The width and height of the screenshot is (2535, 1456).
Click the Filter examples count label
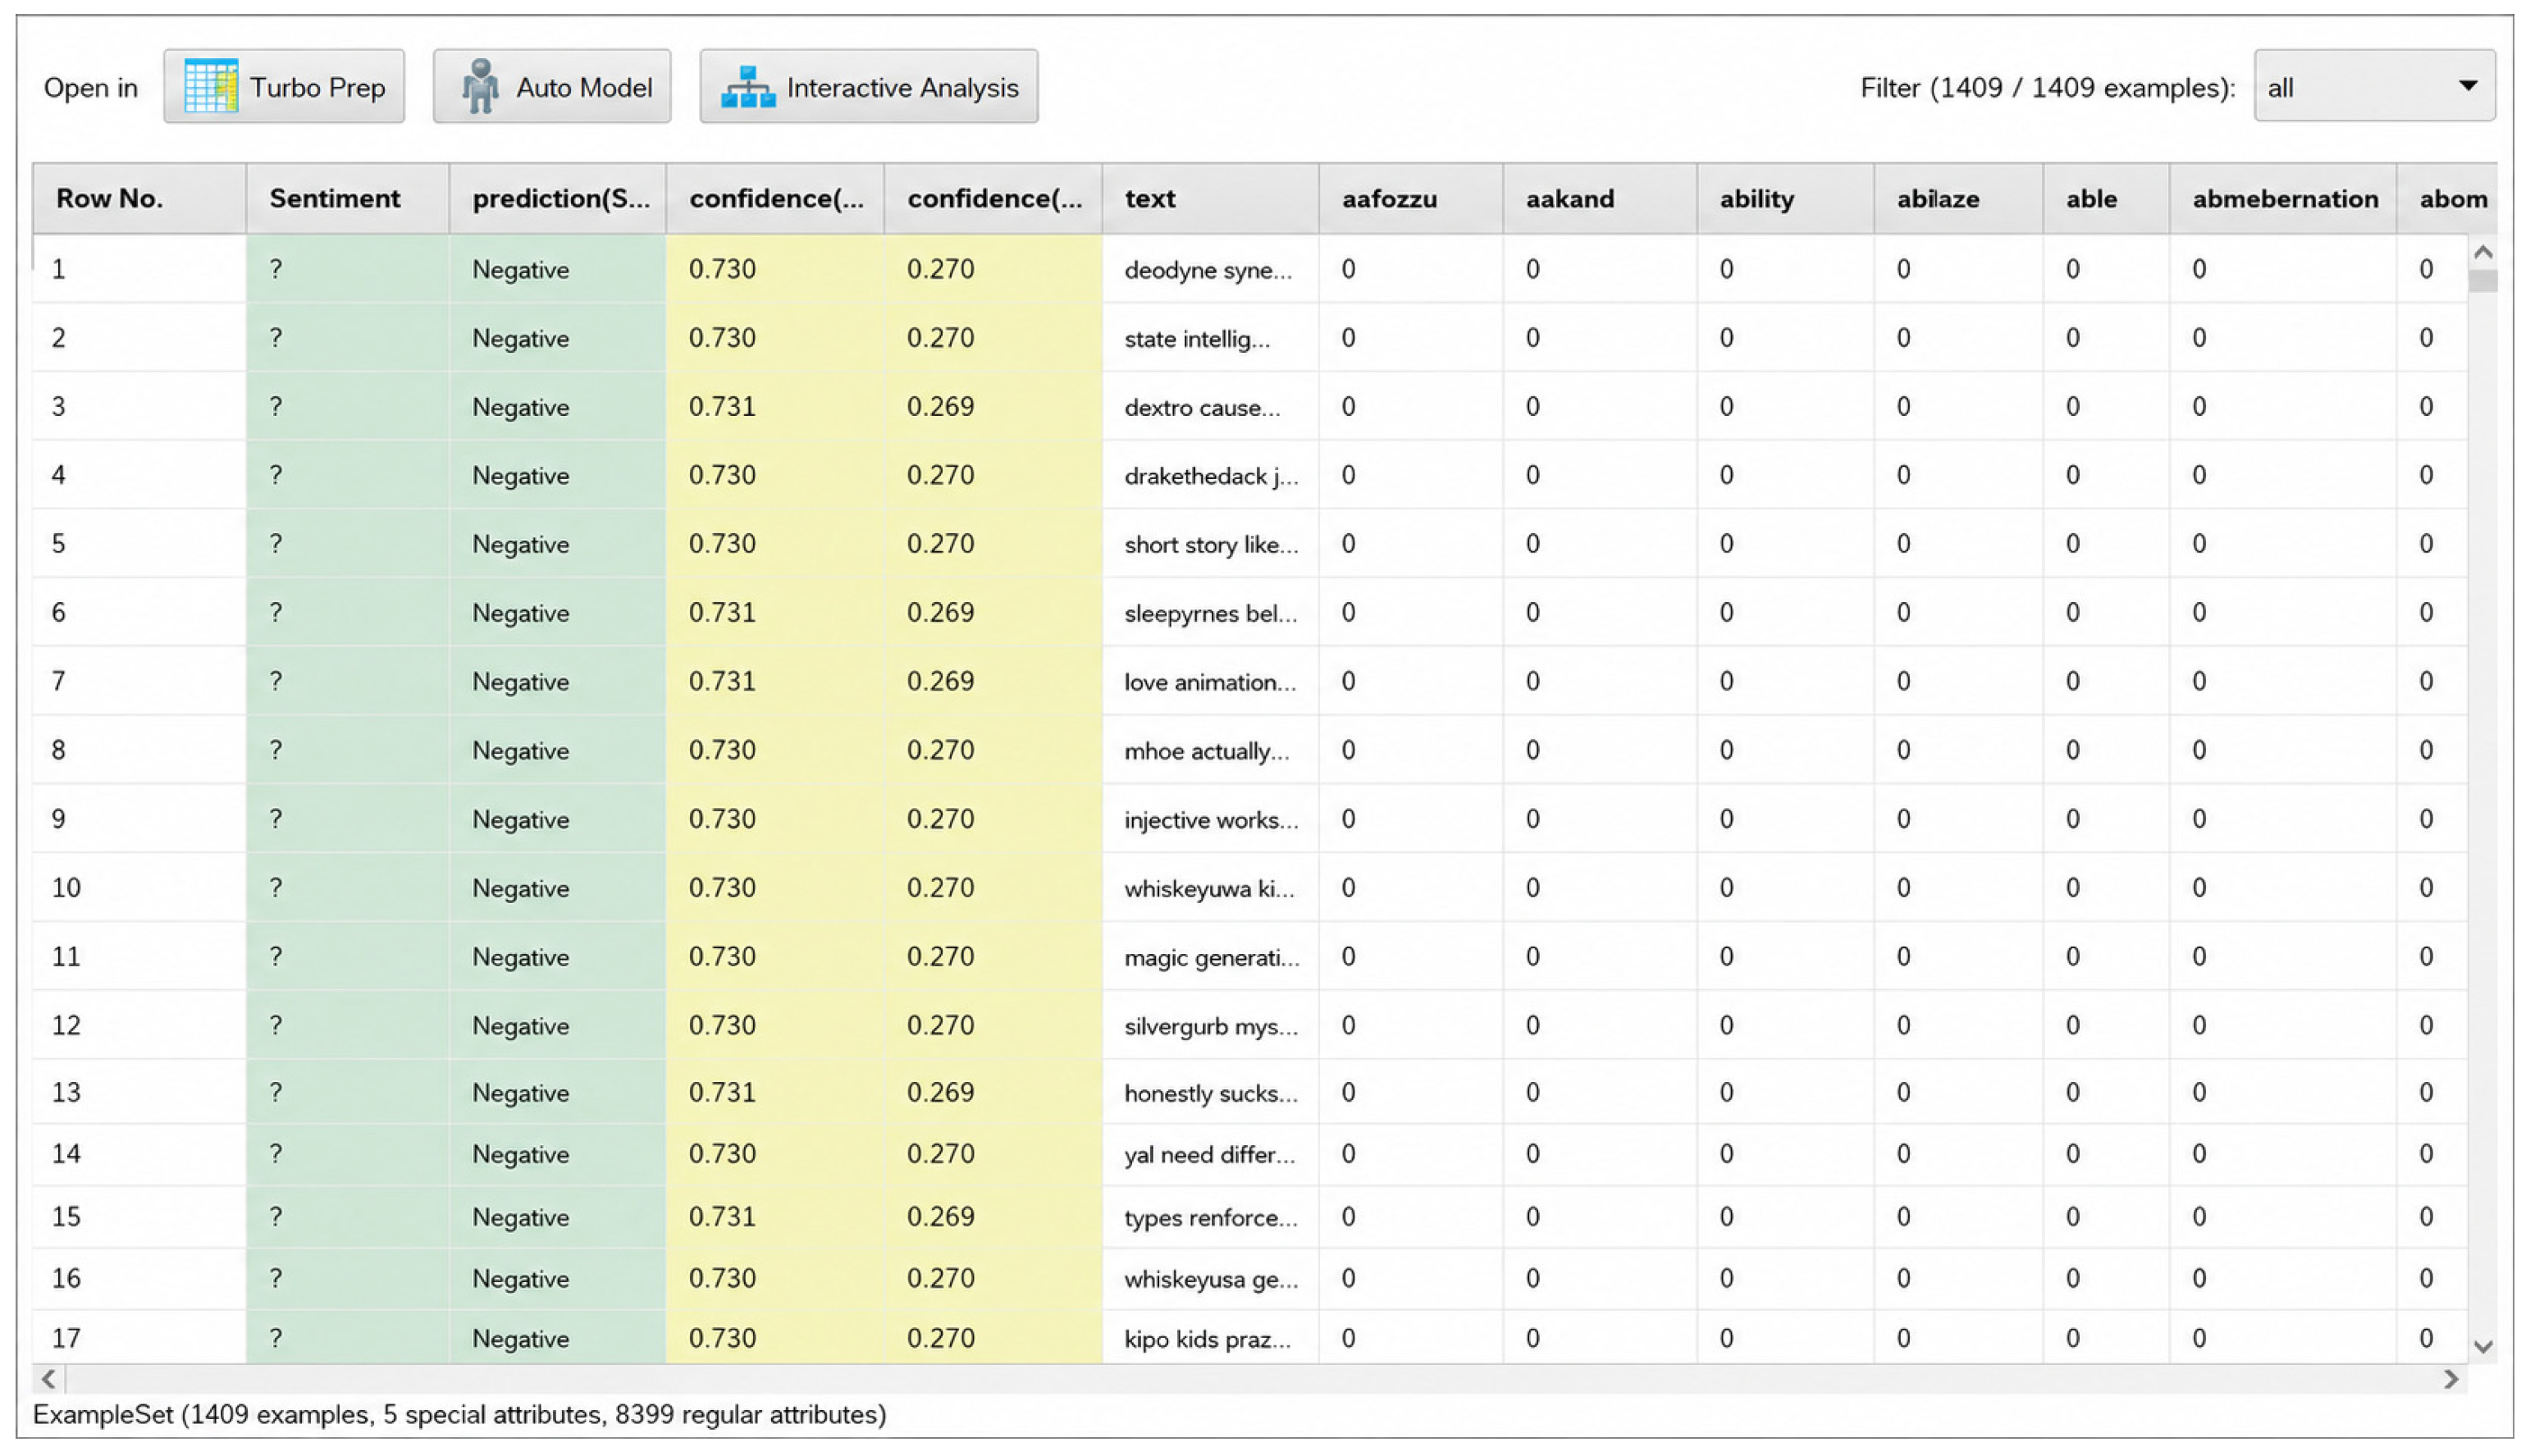[x=2047, y=88]
